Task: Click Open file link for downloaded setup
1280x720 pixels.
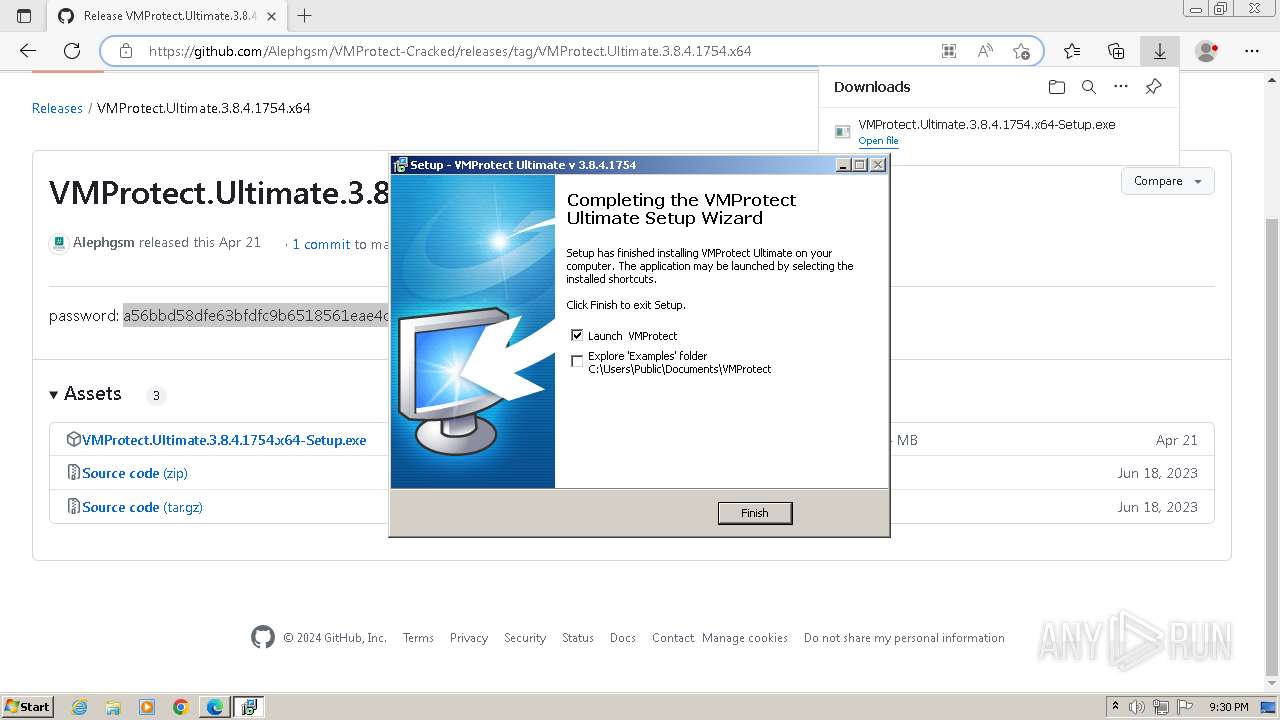Action: (878, 141)
